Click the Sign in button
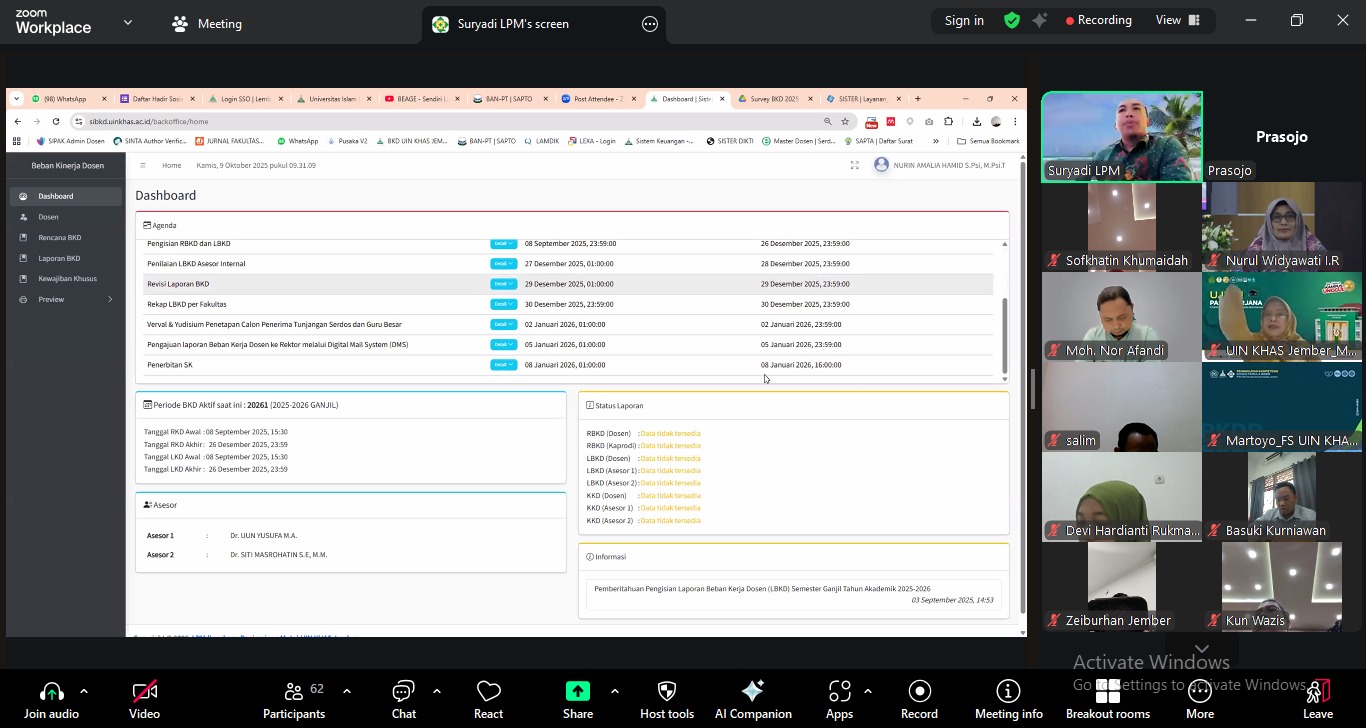Screen dimensions: 1366x728 coord(964,20)
